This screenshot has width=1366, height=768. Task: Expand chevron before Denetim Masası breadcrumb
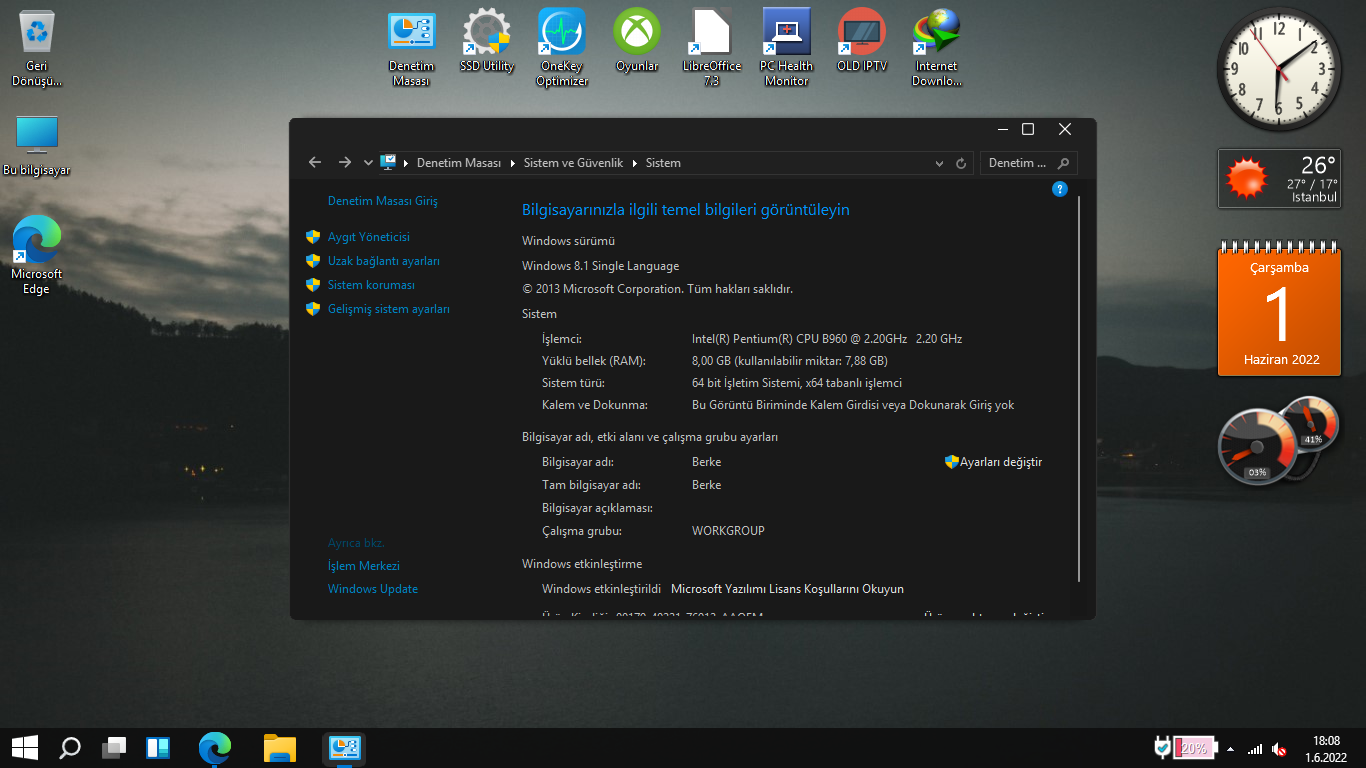click(x=406, y=163)
